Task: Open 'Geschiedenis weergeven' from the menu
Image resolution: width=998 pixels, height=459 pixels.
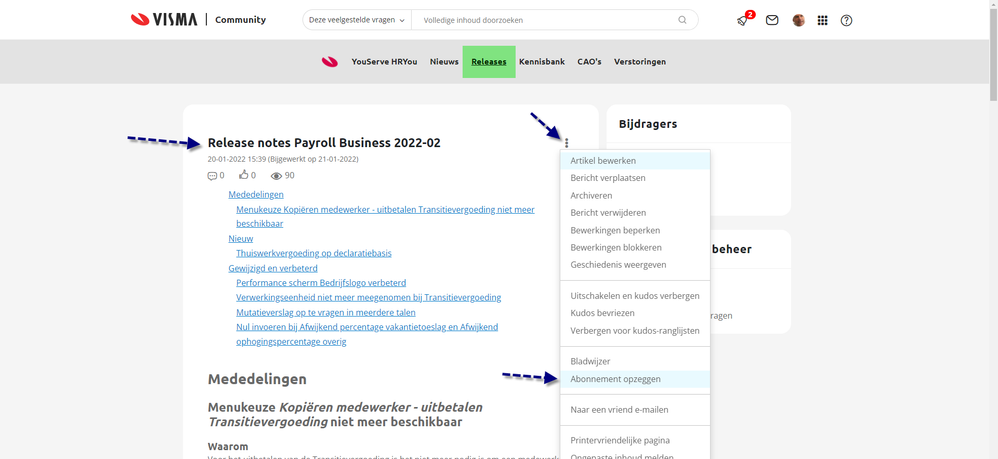Action: tap(635, 265)
